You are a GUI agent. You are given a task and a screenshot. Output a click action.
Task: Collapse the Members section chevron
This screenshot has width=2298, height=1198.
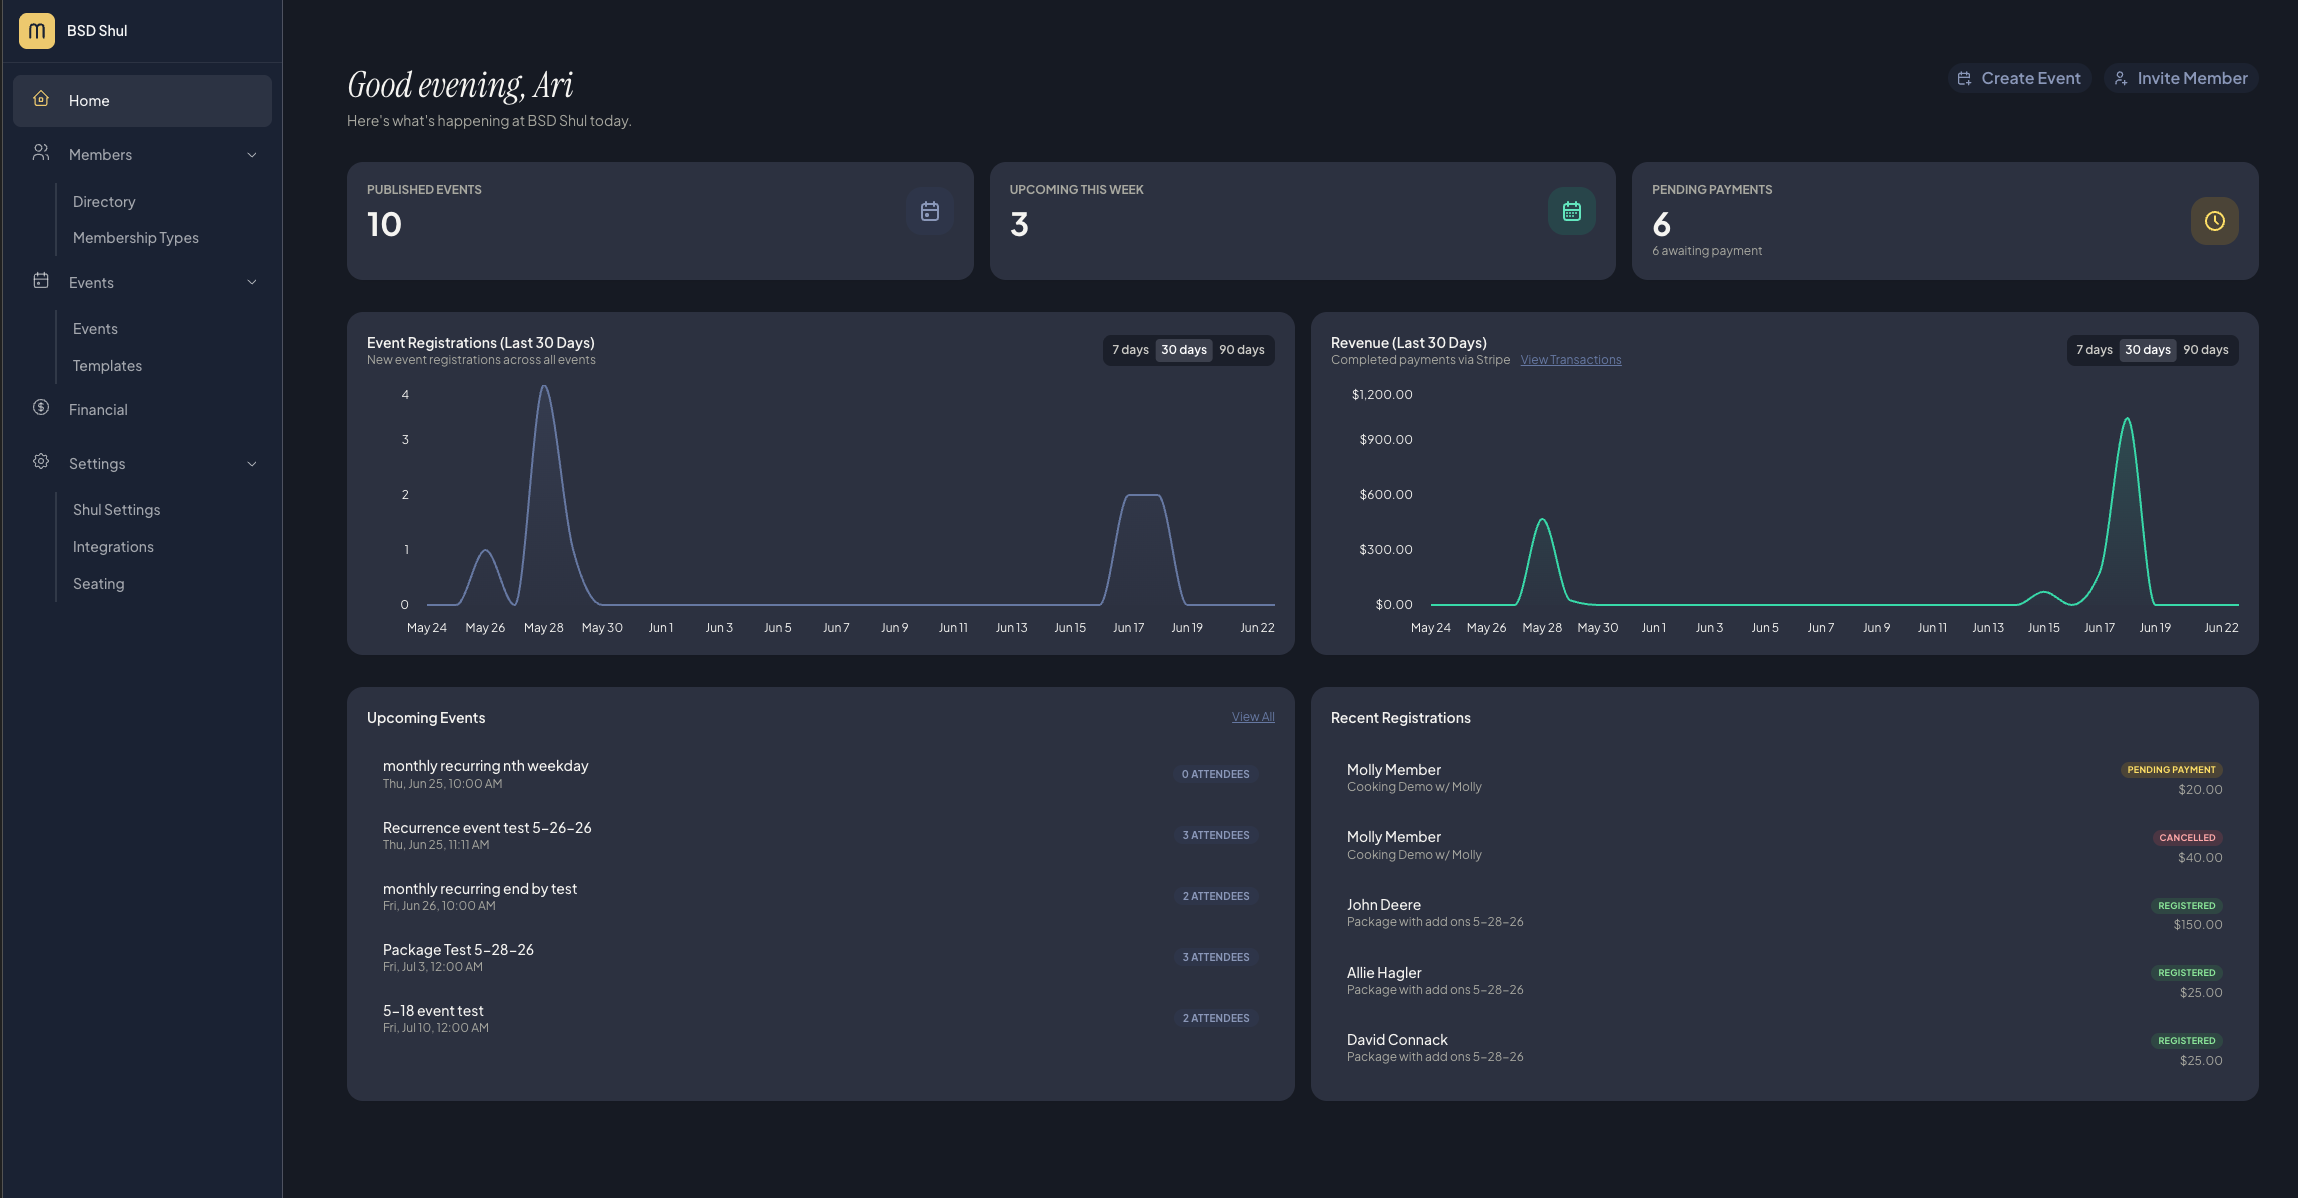[252, 155]
